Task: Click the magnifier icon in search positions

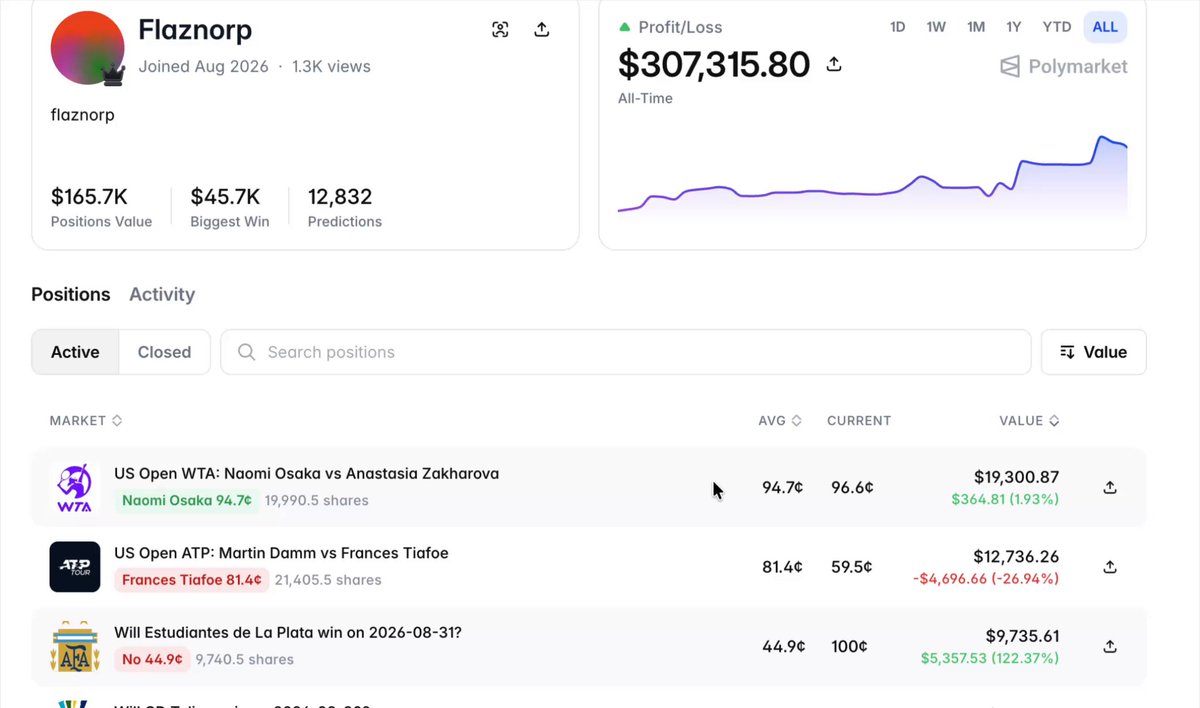Action: (x=246, y=352)
